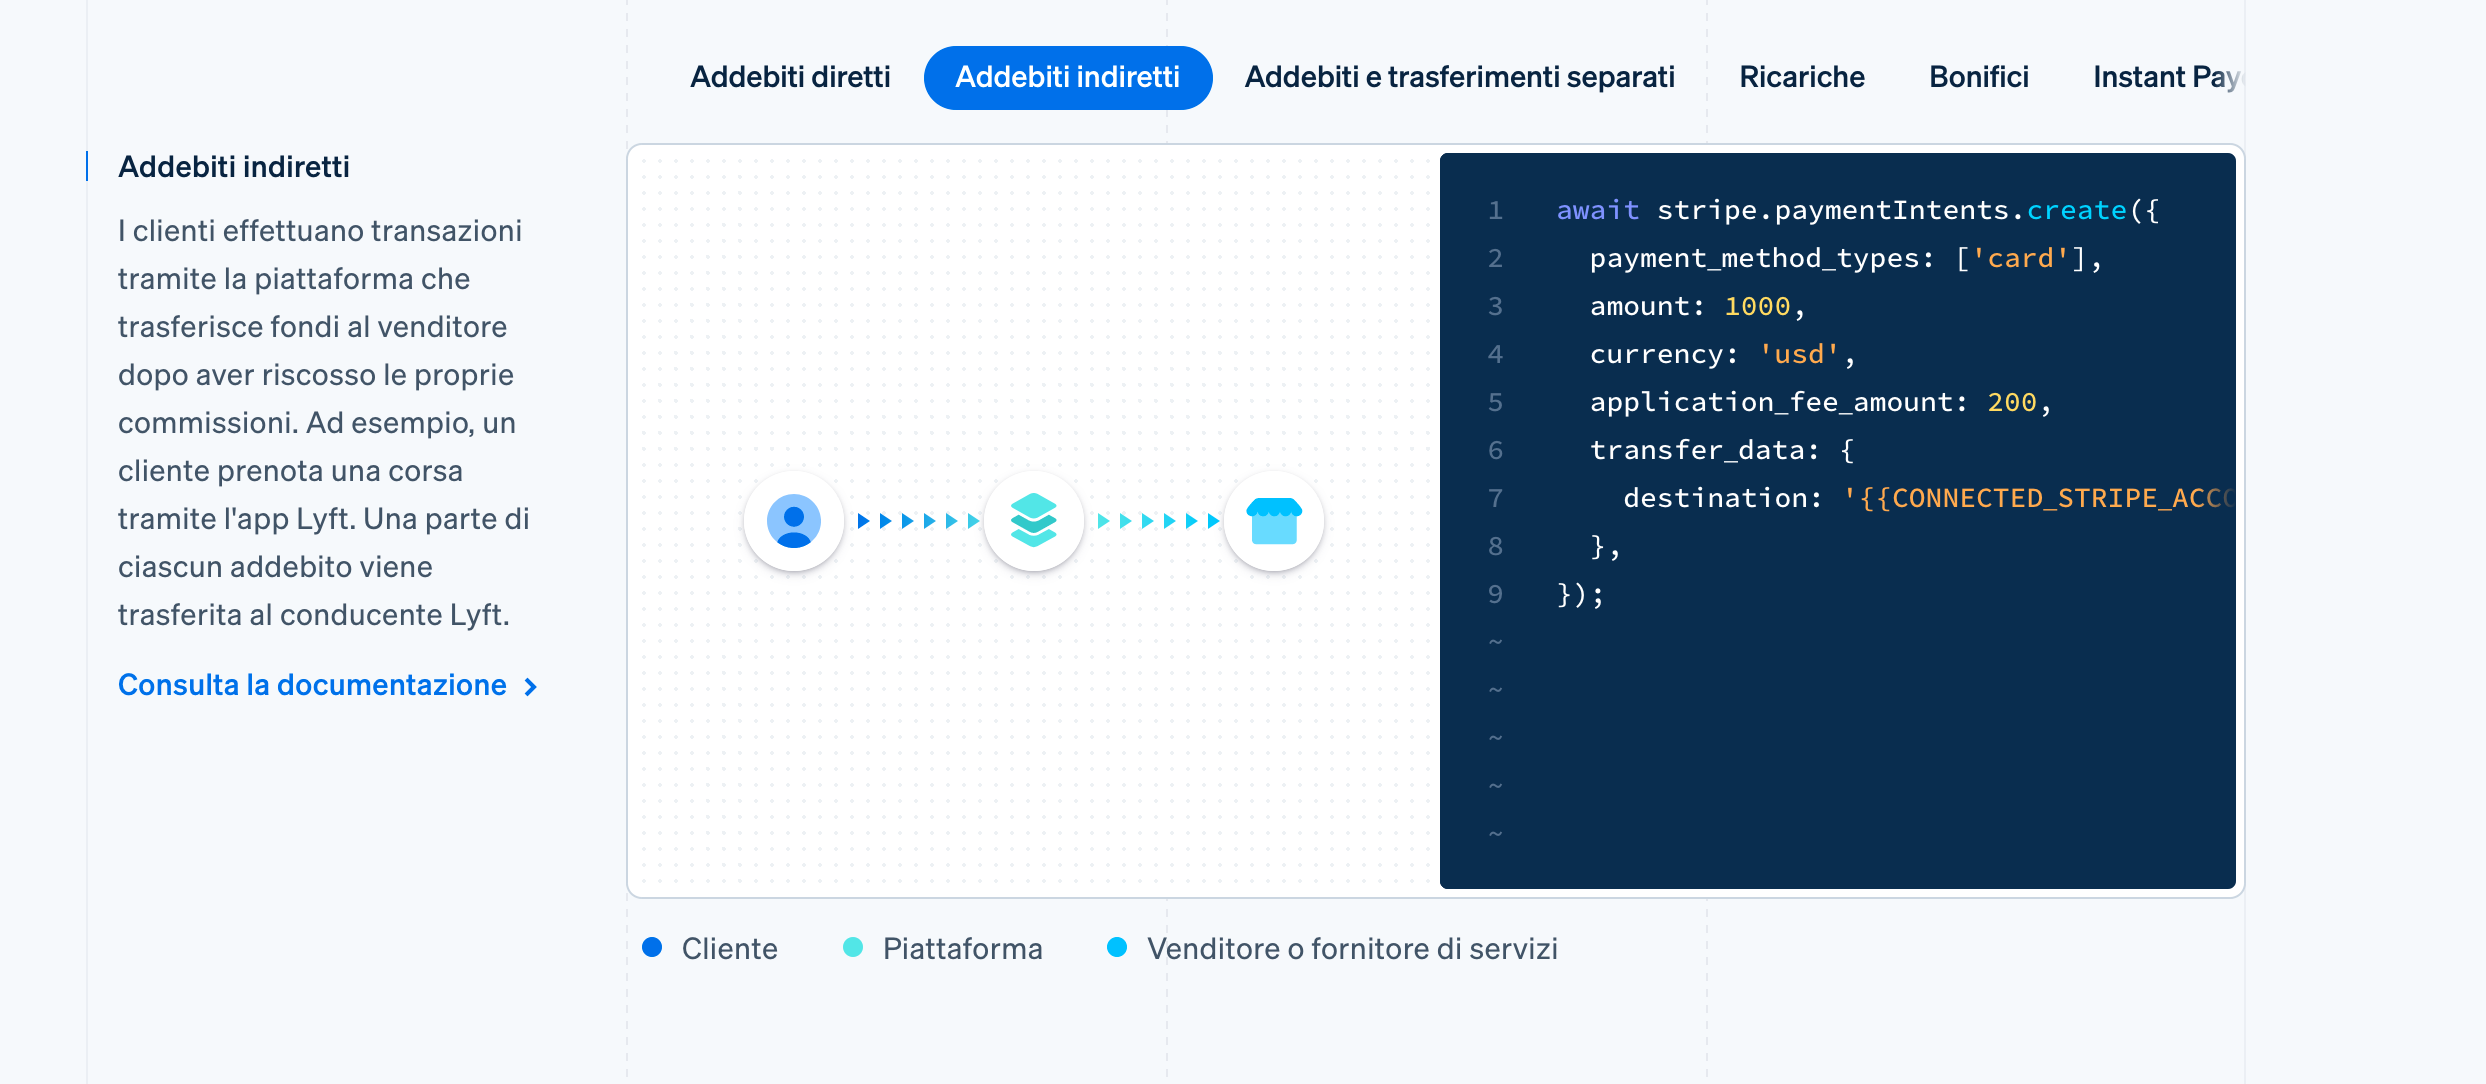Screen dimensions: 2486x1084
Task: Click line number 9 in code panel
Action: (1495, 594)
